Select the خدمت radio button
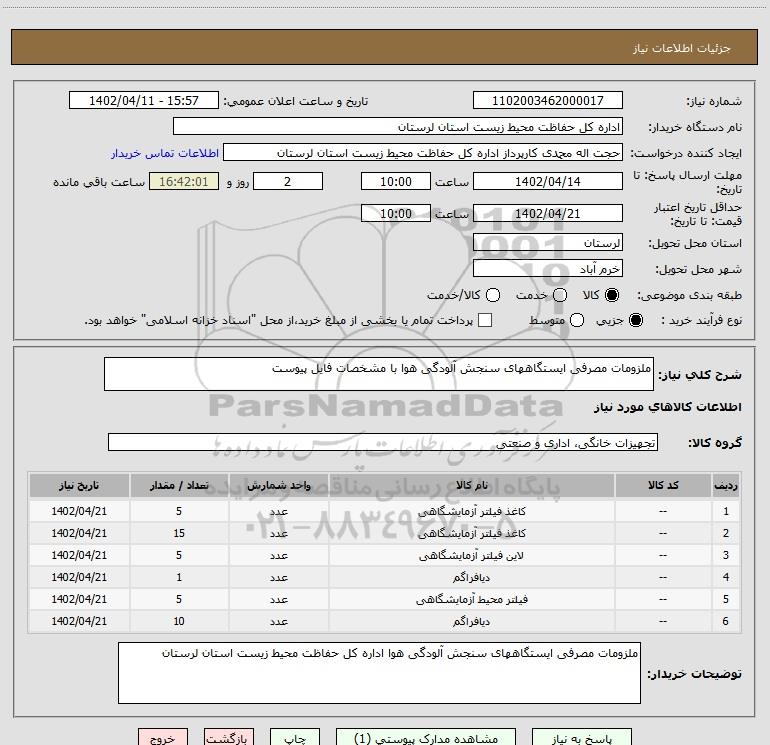770x745 pixels. (x=560, y=295)
